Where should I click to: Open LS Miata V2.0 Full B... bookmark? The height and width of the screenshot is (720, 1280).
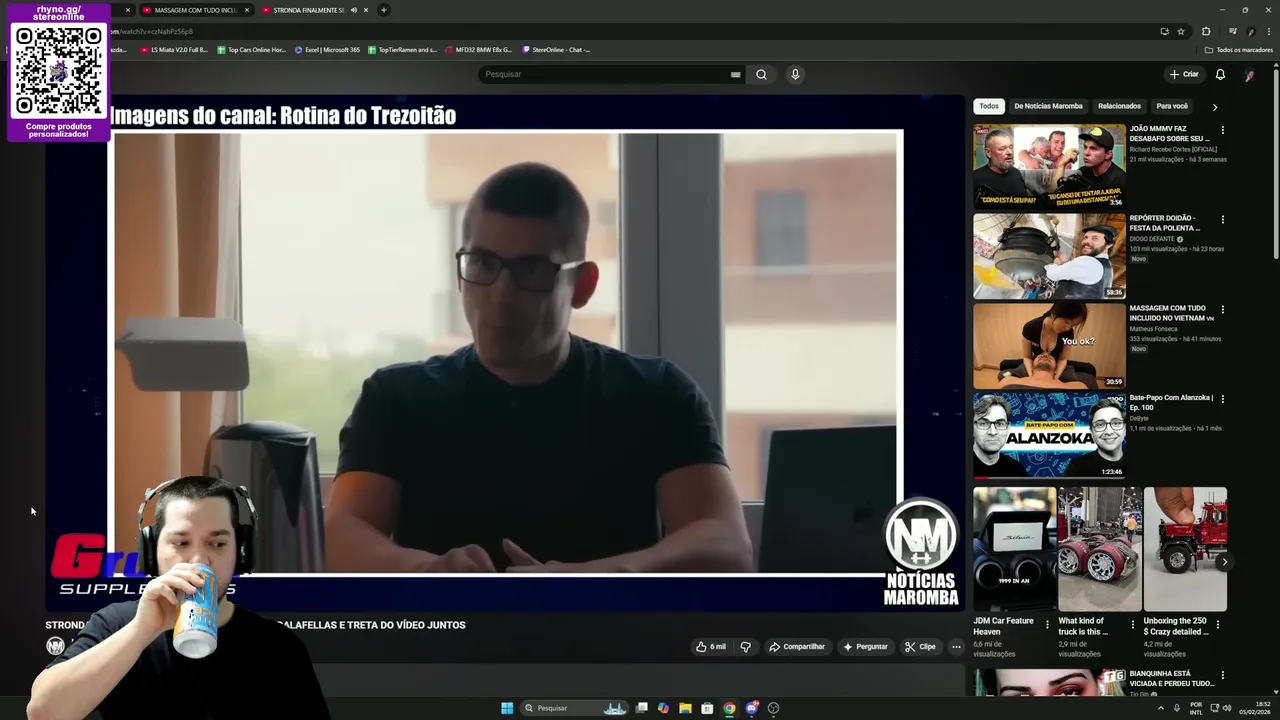tap(174, 49)
